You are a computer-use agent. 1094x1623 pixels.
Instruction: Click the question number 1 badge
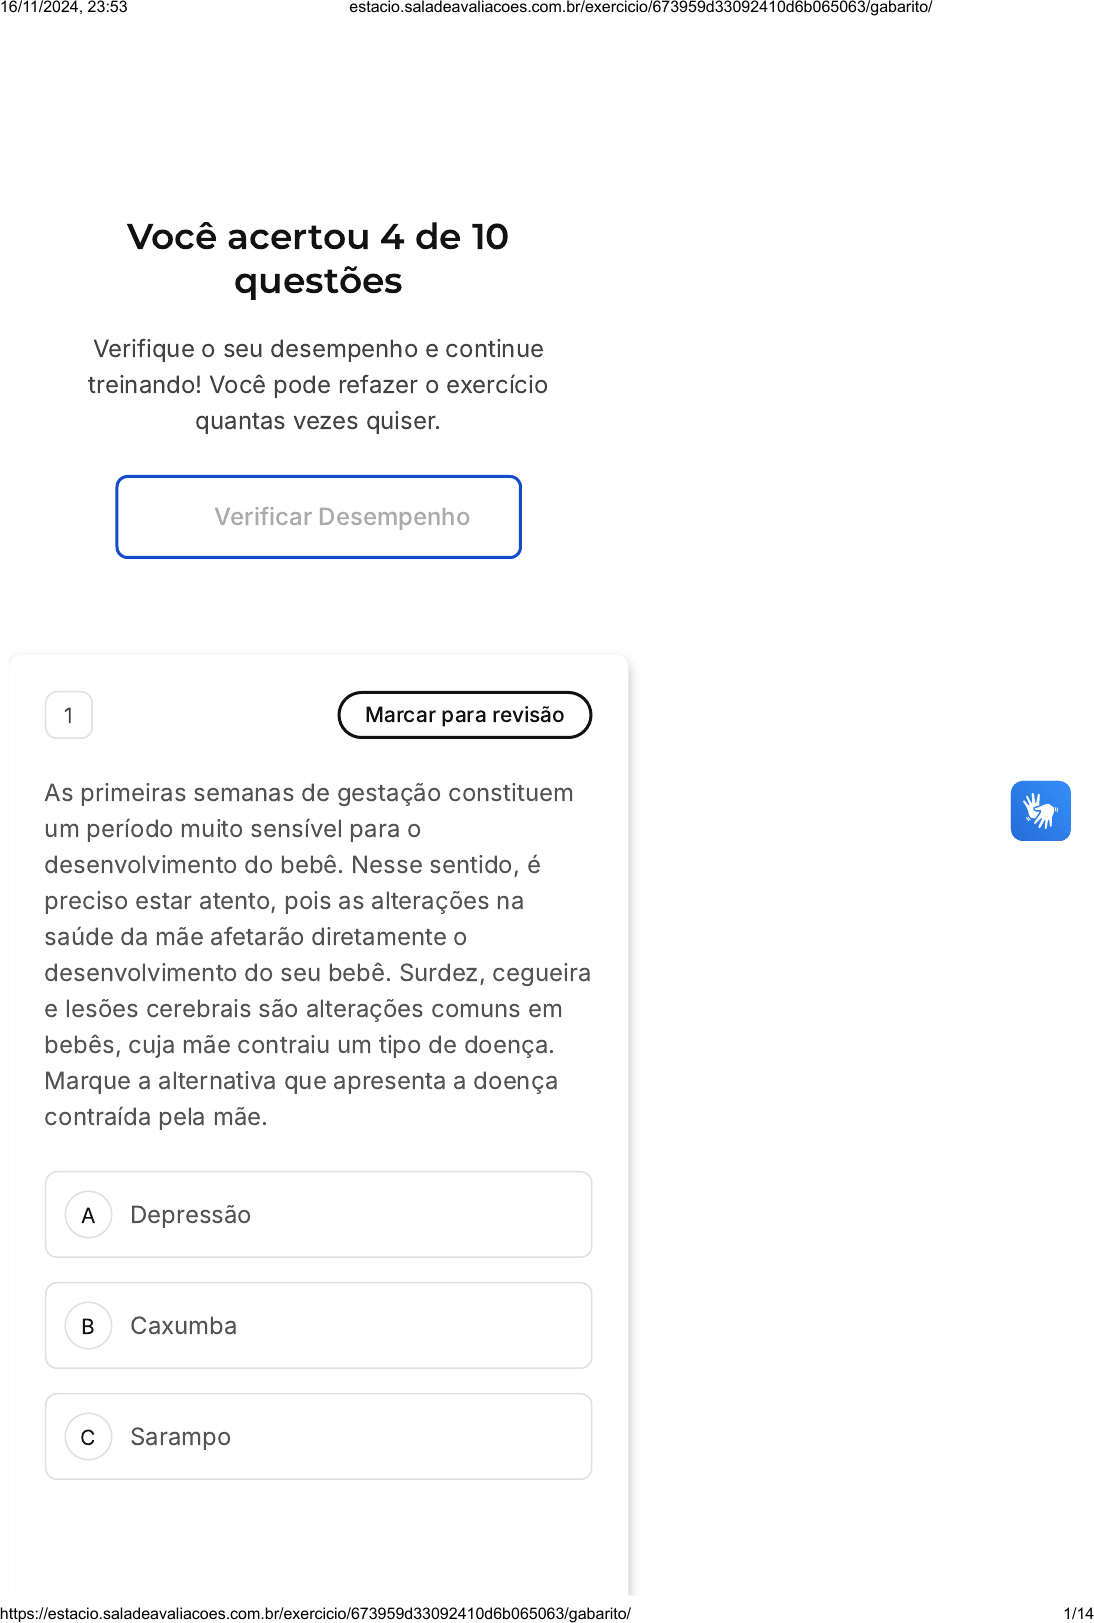tap(69, 715)
